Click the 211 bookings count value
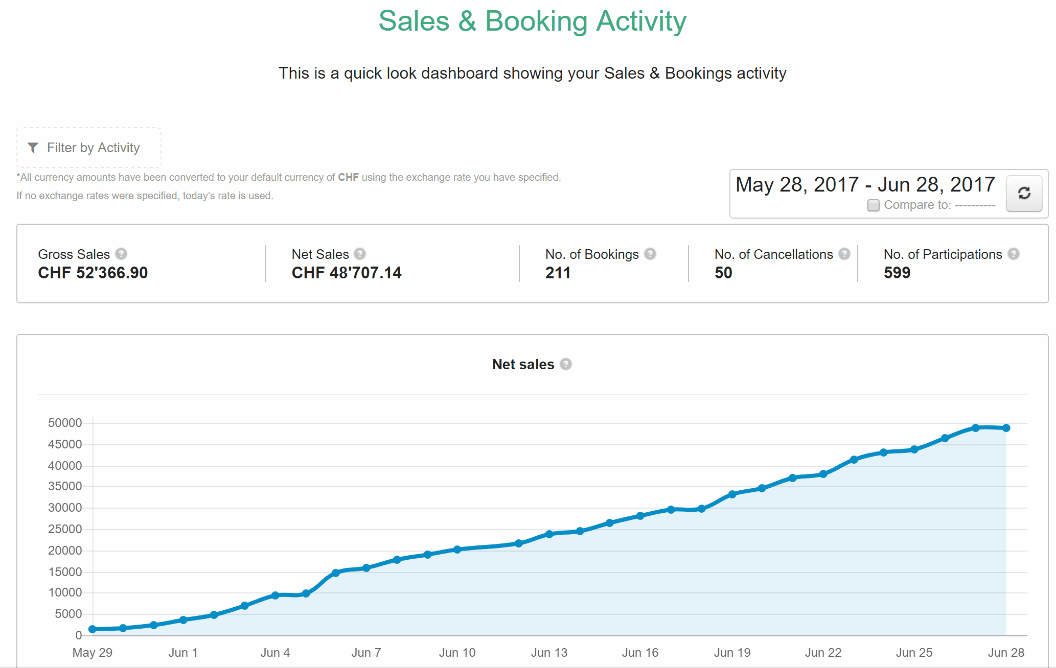The image size is (1056, 668). [558, 273]
